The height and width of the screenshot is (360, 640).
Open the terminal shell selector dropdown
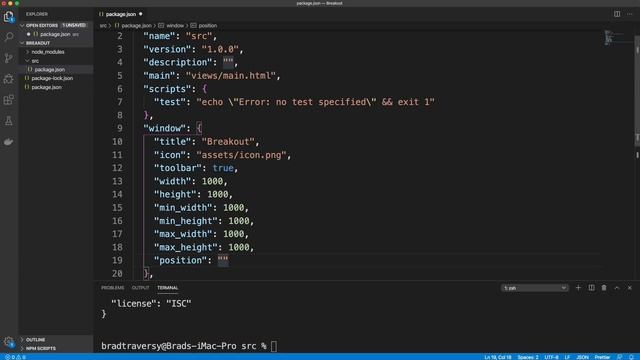tap(534, 288)
